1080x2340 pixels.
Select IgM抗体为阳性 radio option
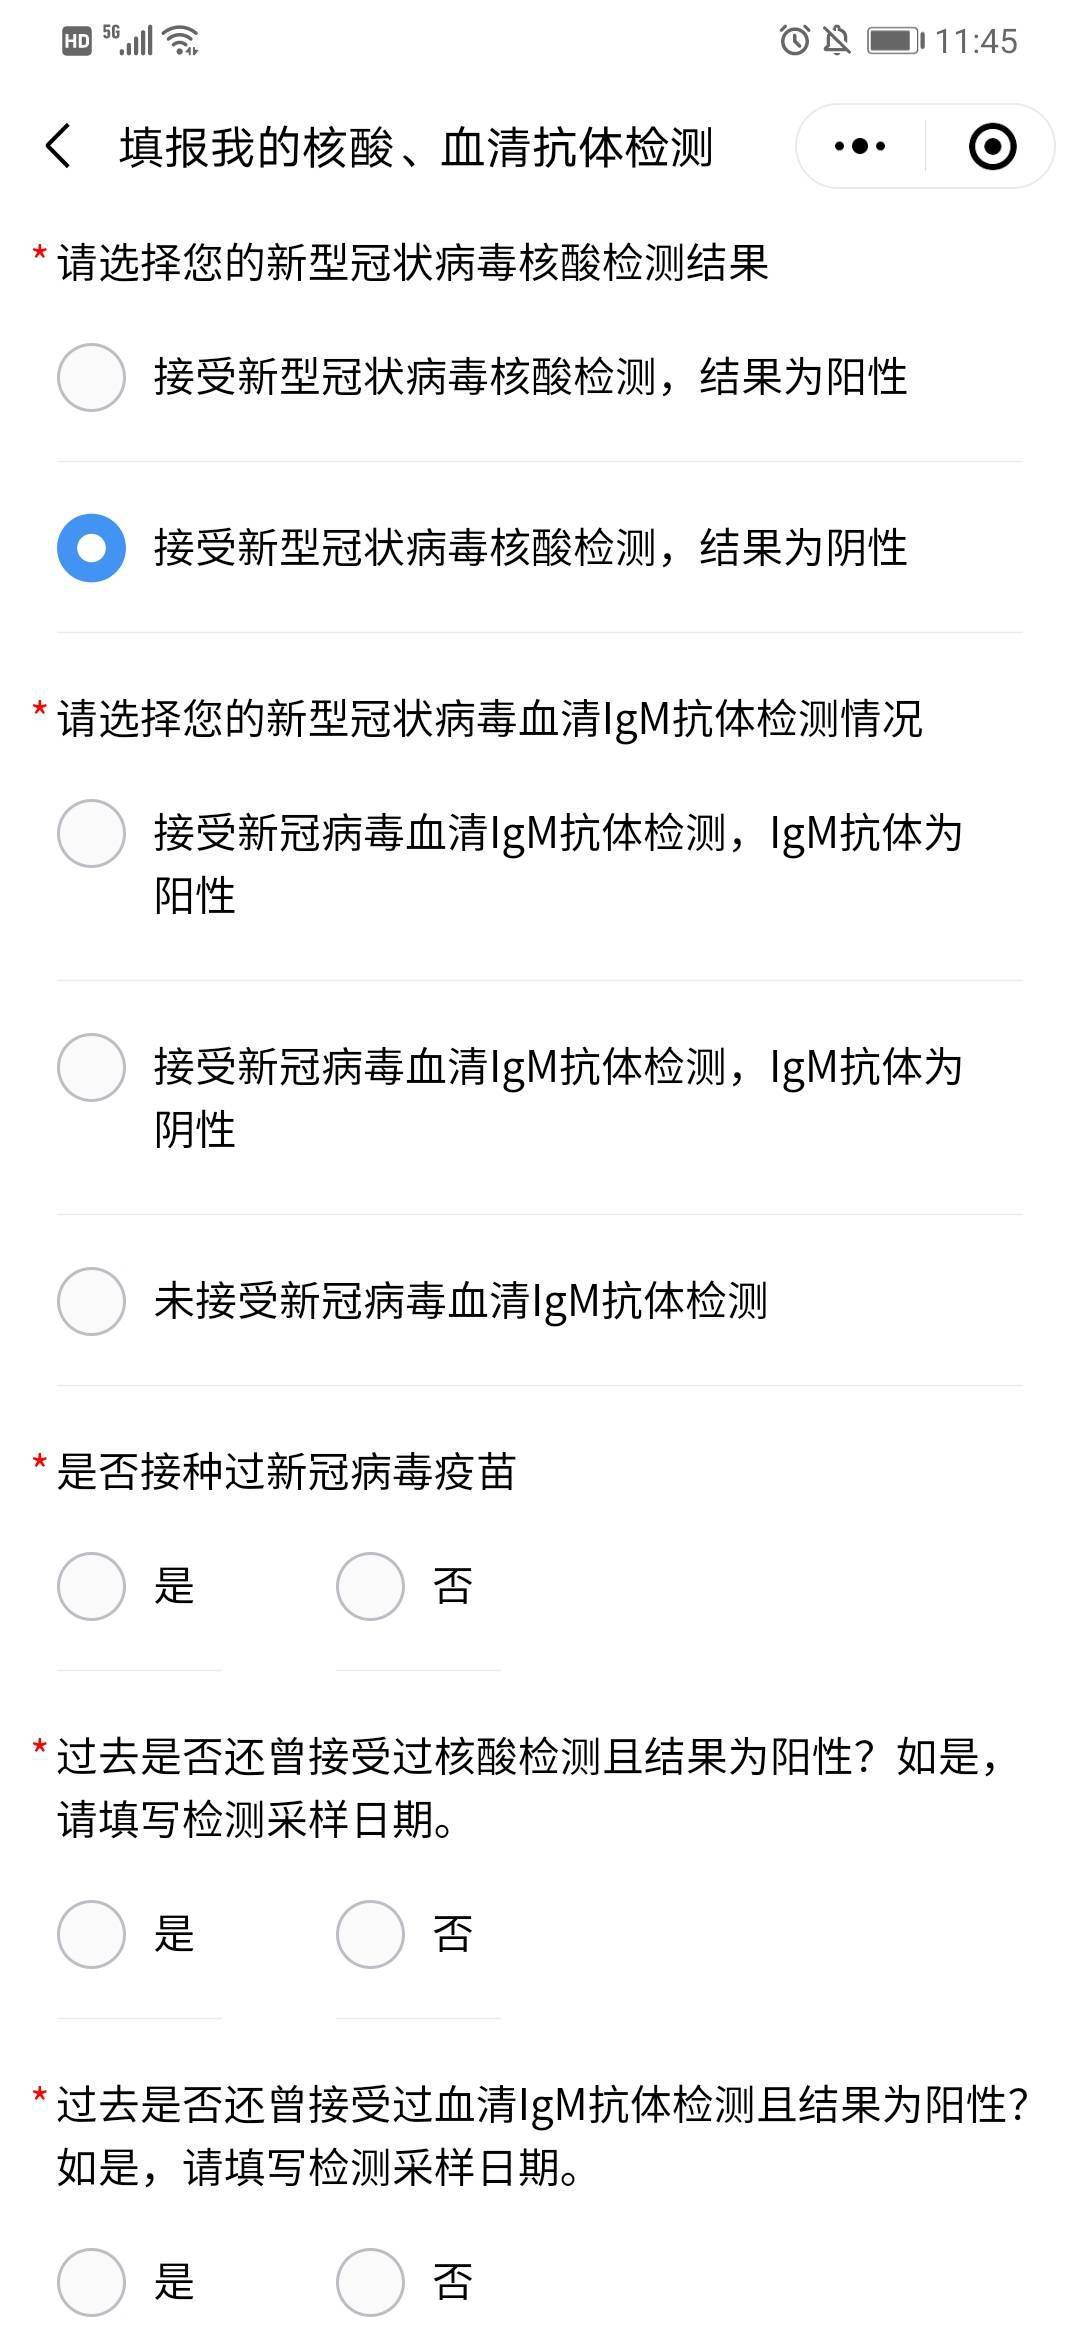(x=91, y=833)
